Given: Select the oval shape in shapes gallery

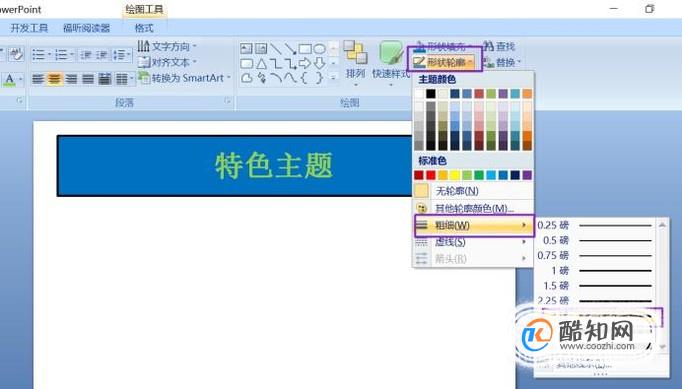Looking at the screenshot, I should tap(320, 49).
